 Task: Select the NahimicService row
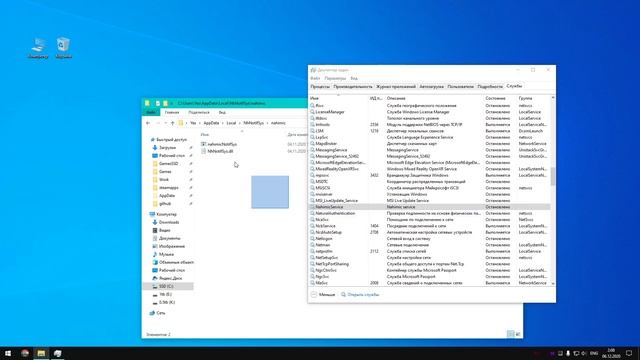(429, 207)
